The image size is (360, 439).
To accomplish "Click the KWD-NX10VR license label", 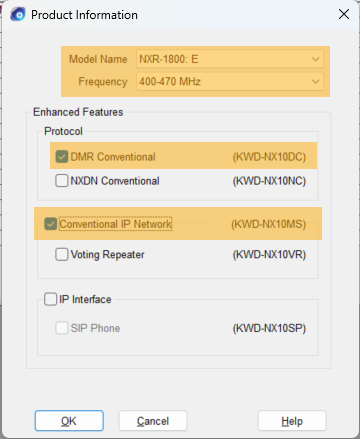I will point(269,255).
